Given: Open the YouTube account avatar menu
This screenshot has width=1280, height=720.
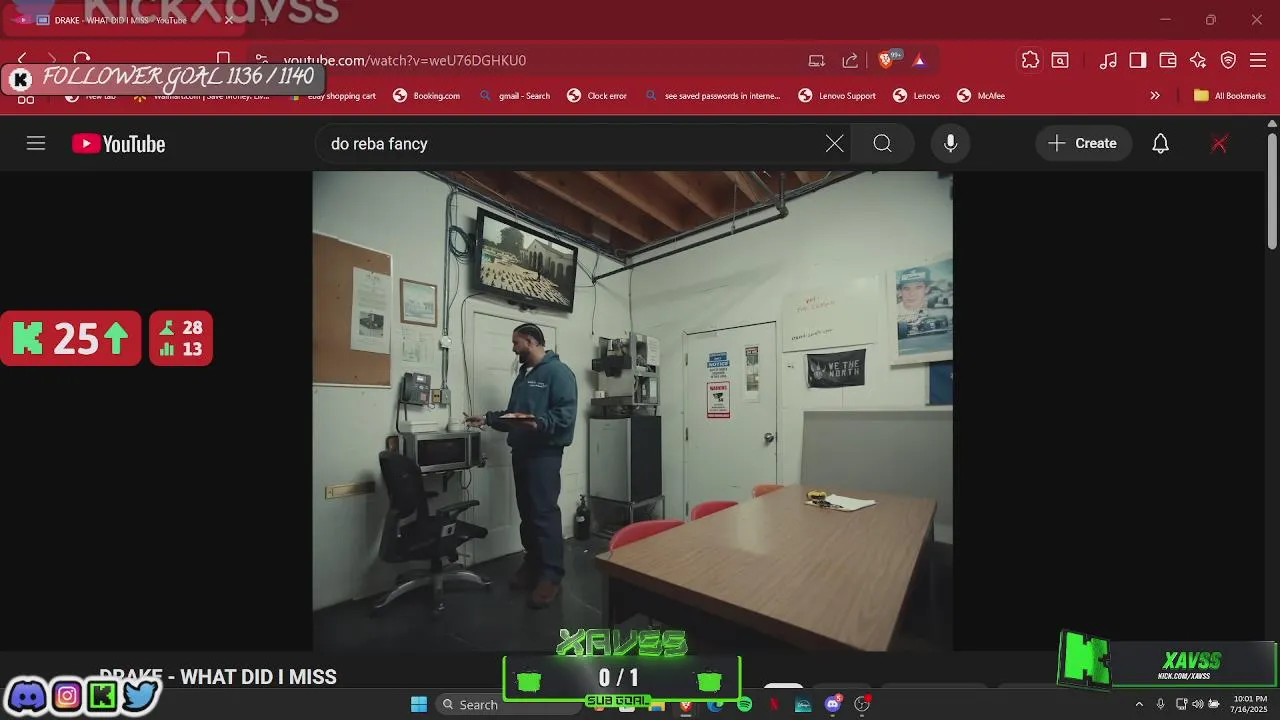Looking at the screenshot, I should coord(1219,144).
